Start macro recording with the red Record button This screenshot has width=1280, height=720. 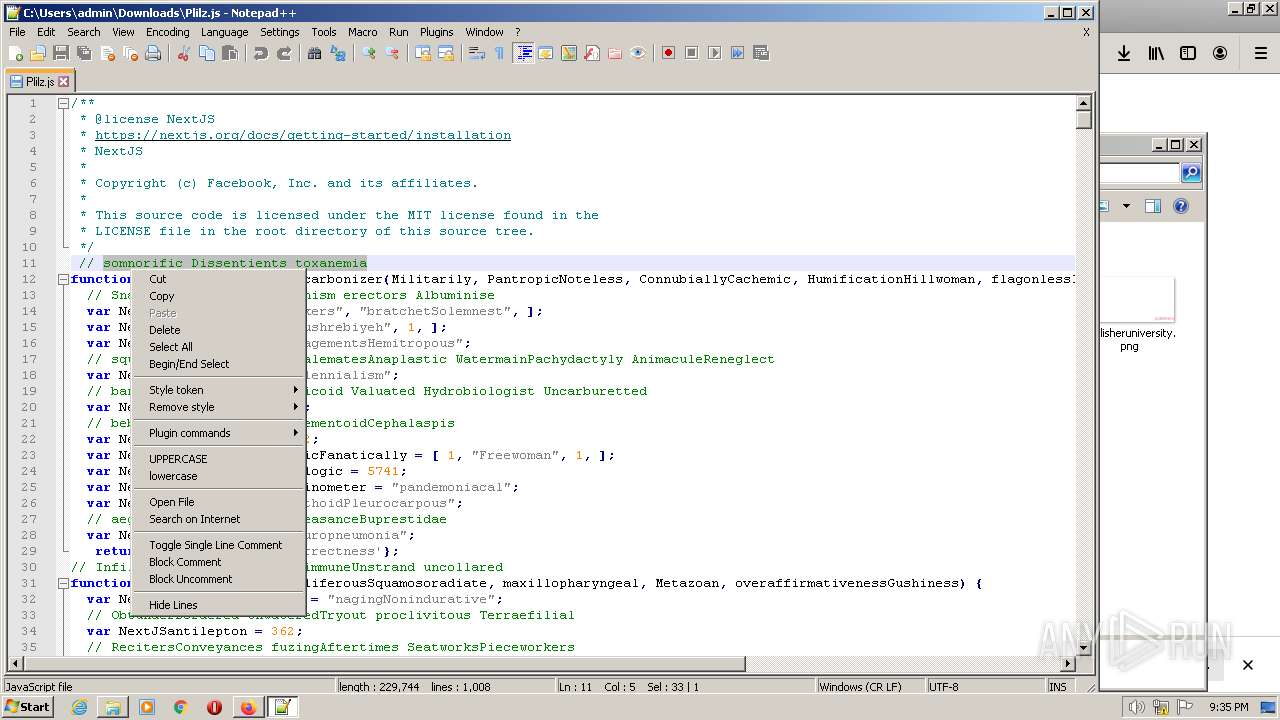coord(669,53)
